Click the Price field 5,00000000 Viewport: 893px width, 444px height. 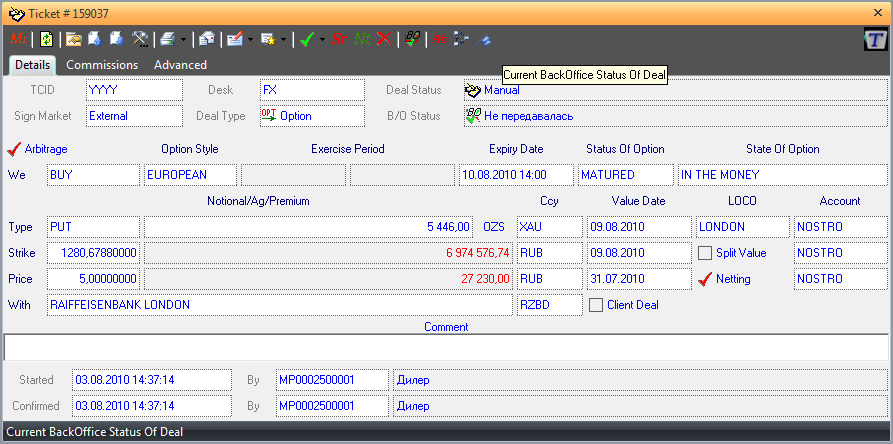tap(93, 279)
